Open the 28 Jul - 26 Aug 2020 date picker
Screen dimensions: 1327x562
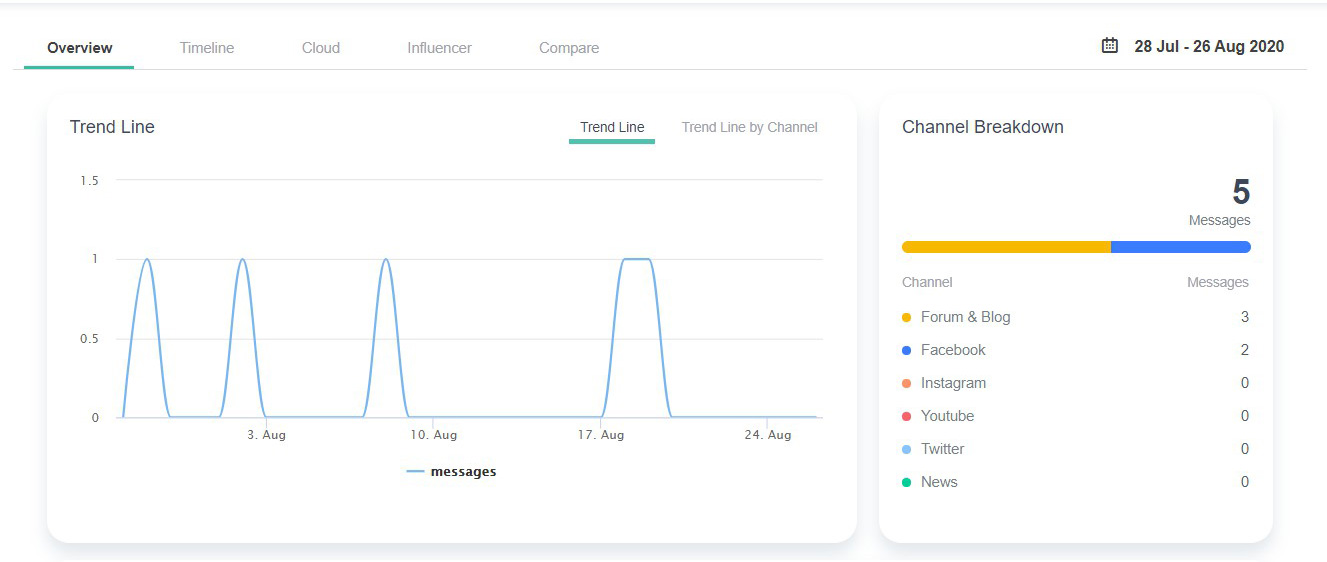[1208, 47]
